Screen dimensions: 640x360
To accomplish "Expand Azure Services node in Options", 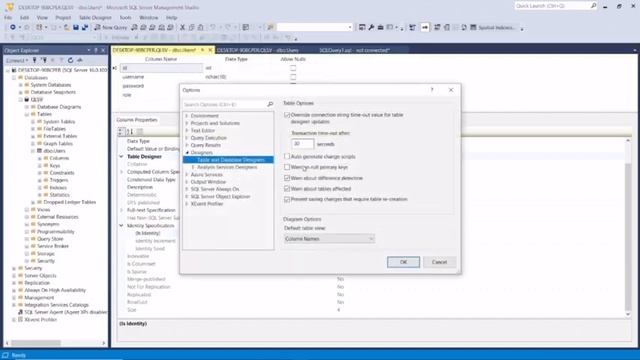I will coord(187,174).
